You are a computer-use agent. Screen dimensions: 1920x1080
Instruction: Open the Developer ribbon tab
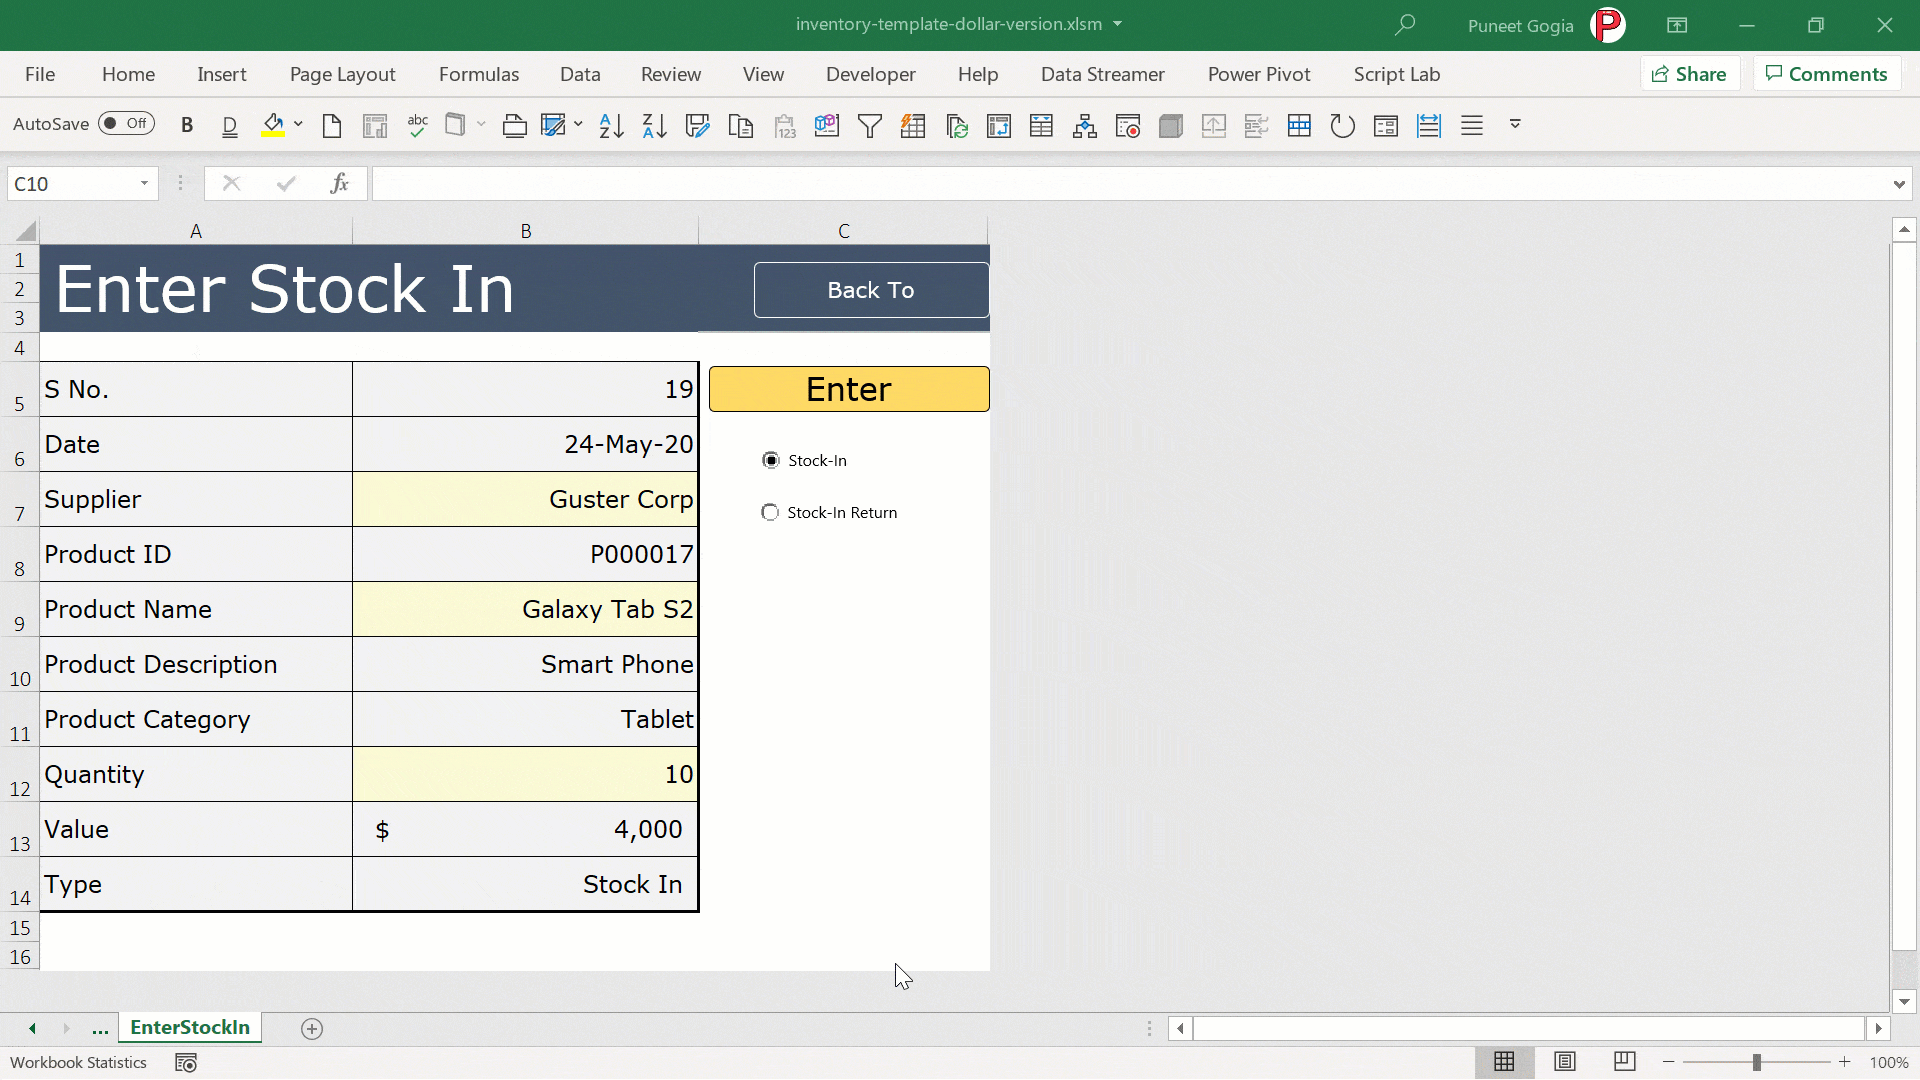click(x=870, y=73)
